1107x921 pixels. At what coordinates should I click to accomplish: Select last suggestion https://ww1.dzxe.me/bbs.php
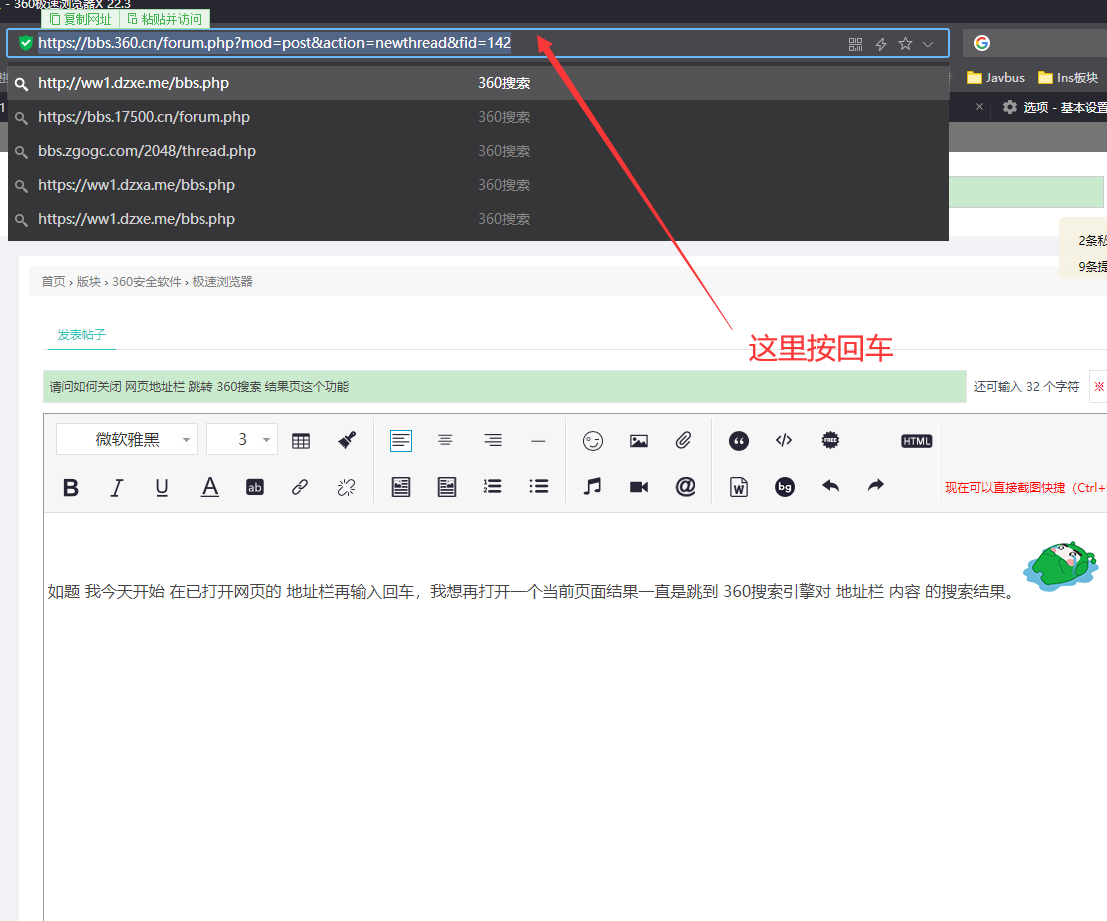click(x=478, y=219)
